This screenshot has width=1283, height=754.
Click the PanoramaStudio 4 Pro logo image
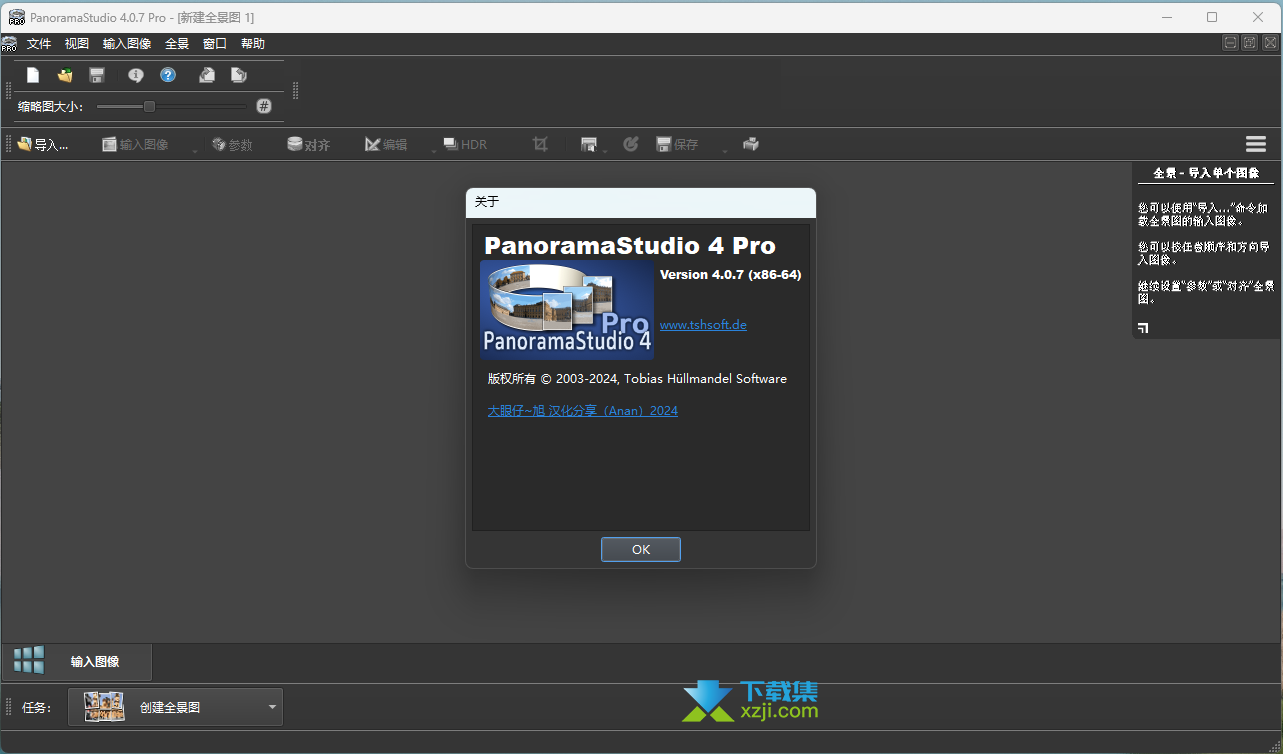click(567, 310)
